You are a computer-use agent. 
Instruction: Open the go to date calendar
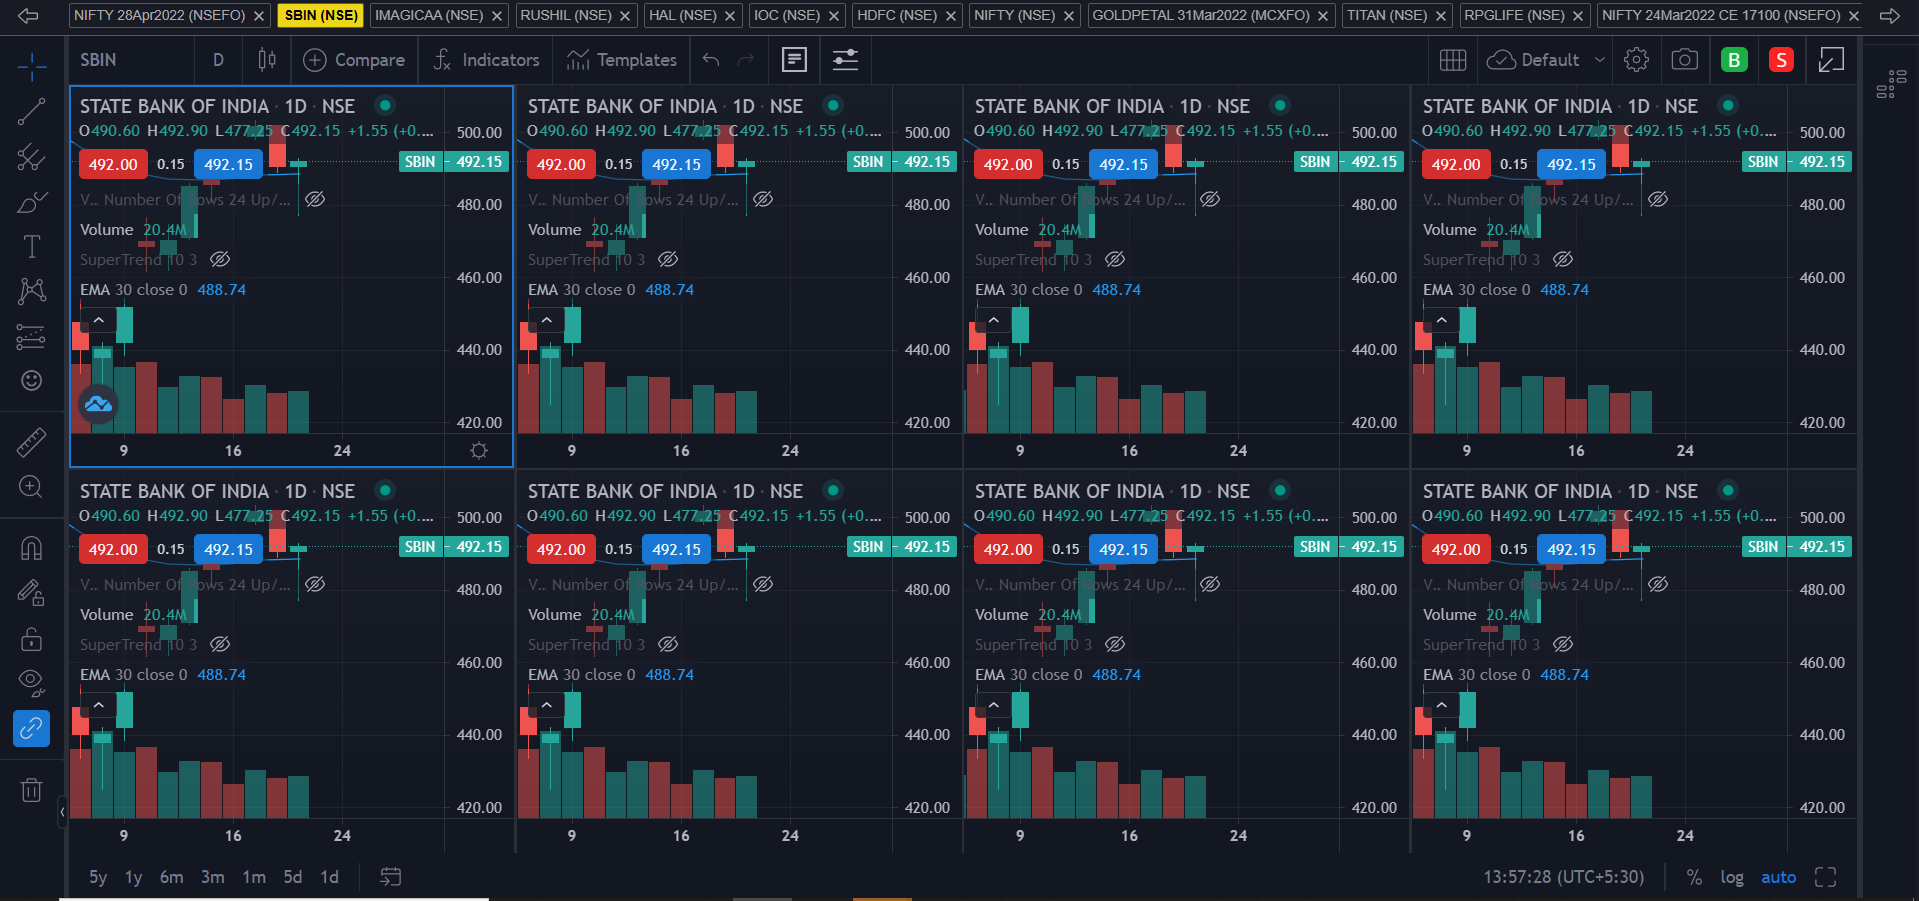click(391, 877)
